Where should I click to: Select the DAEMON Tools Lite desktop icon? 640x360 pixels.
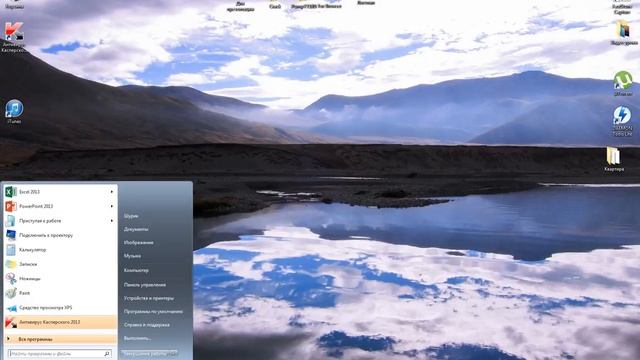tap(622, 121)
